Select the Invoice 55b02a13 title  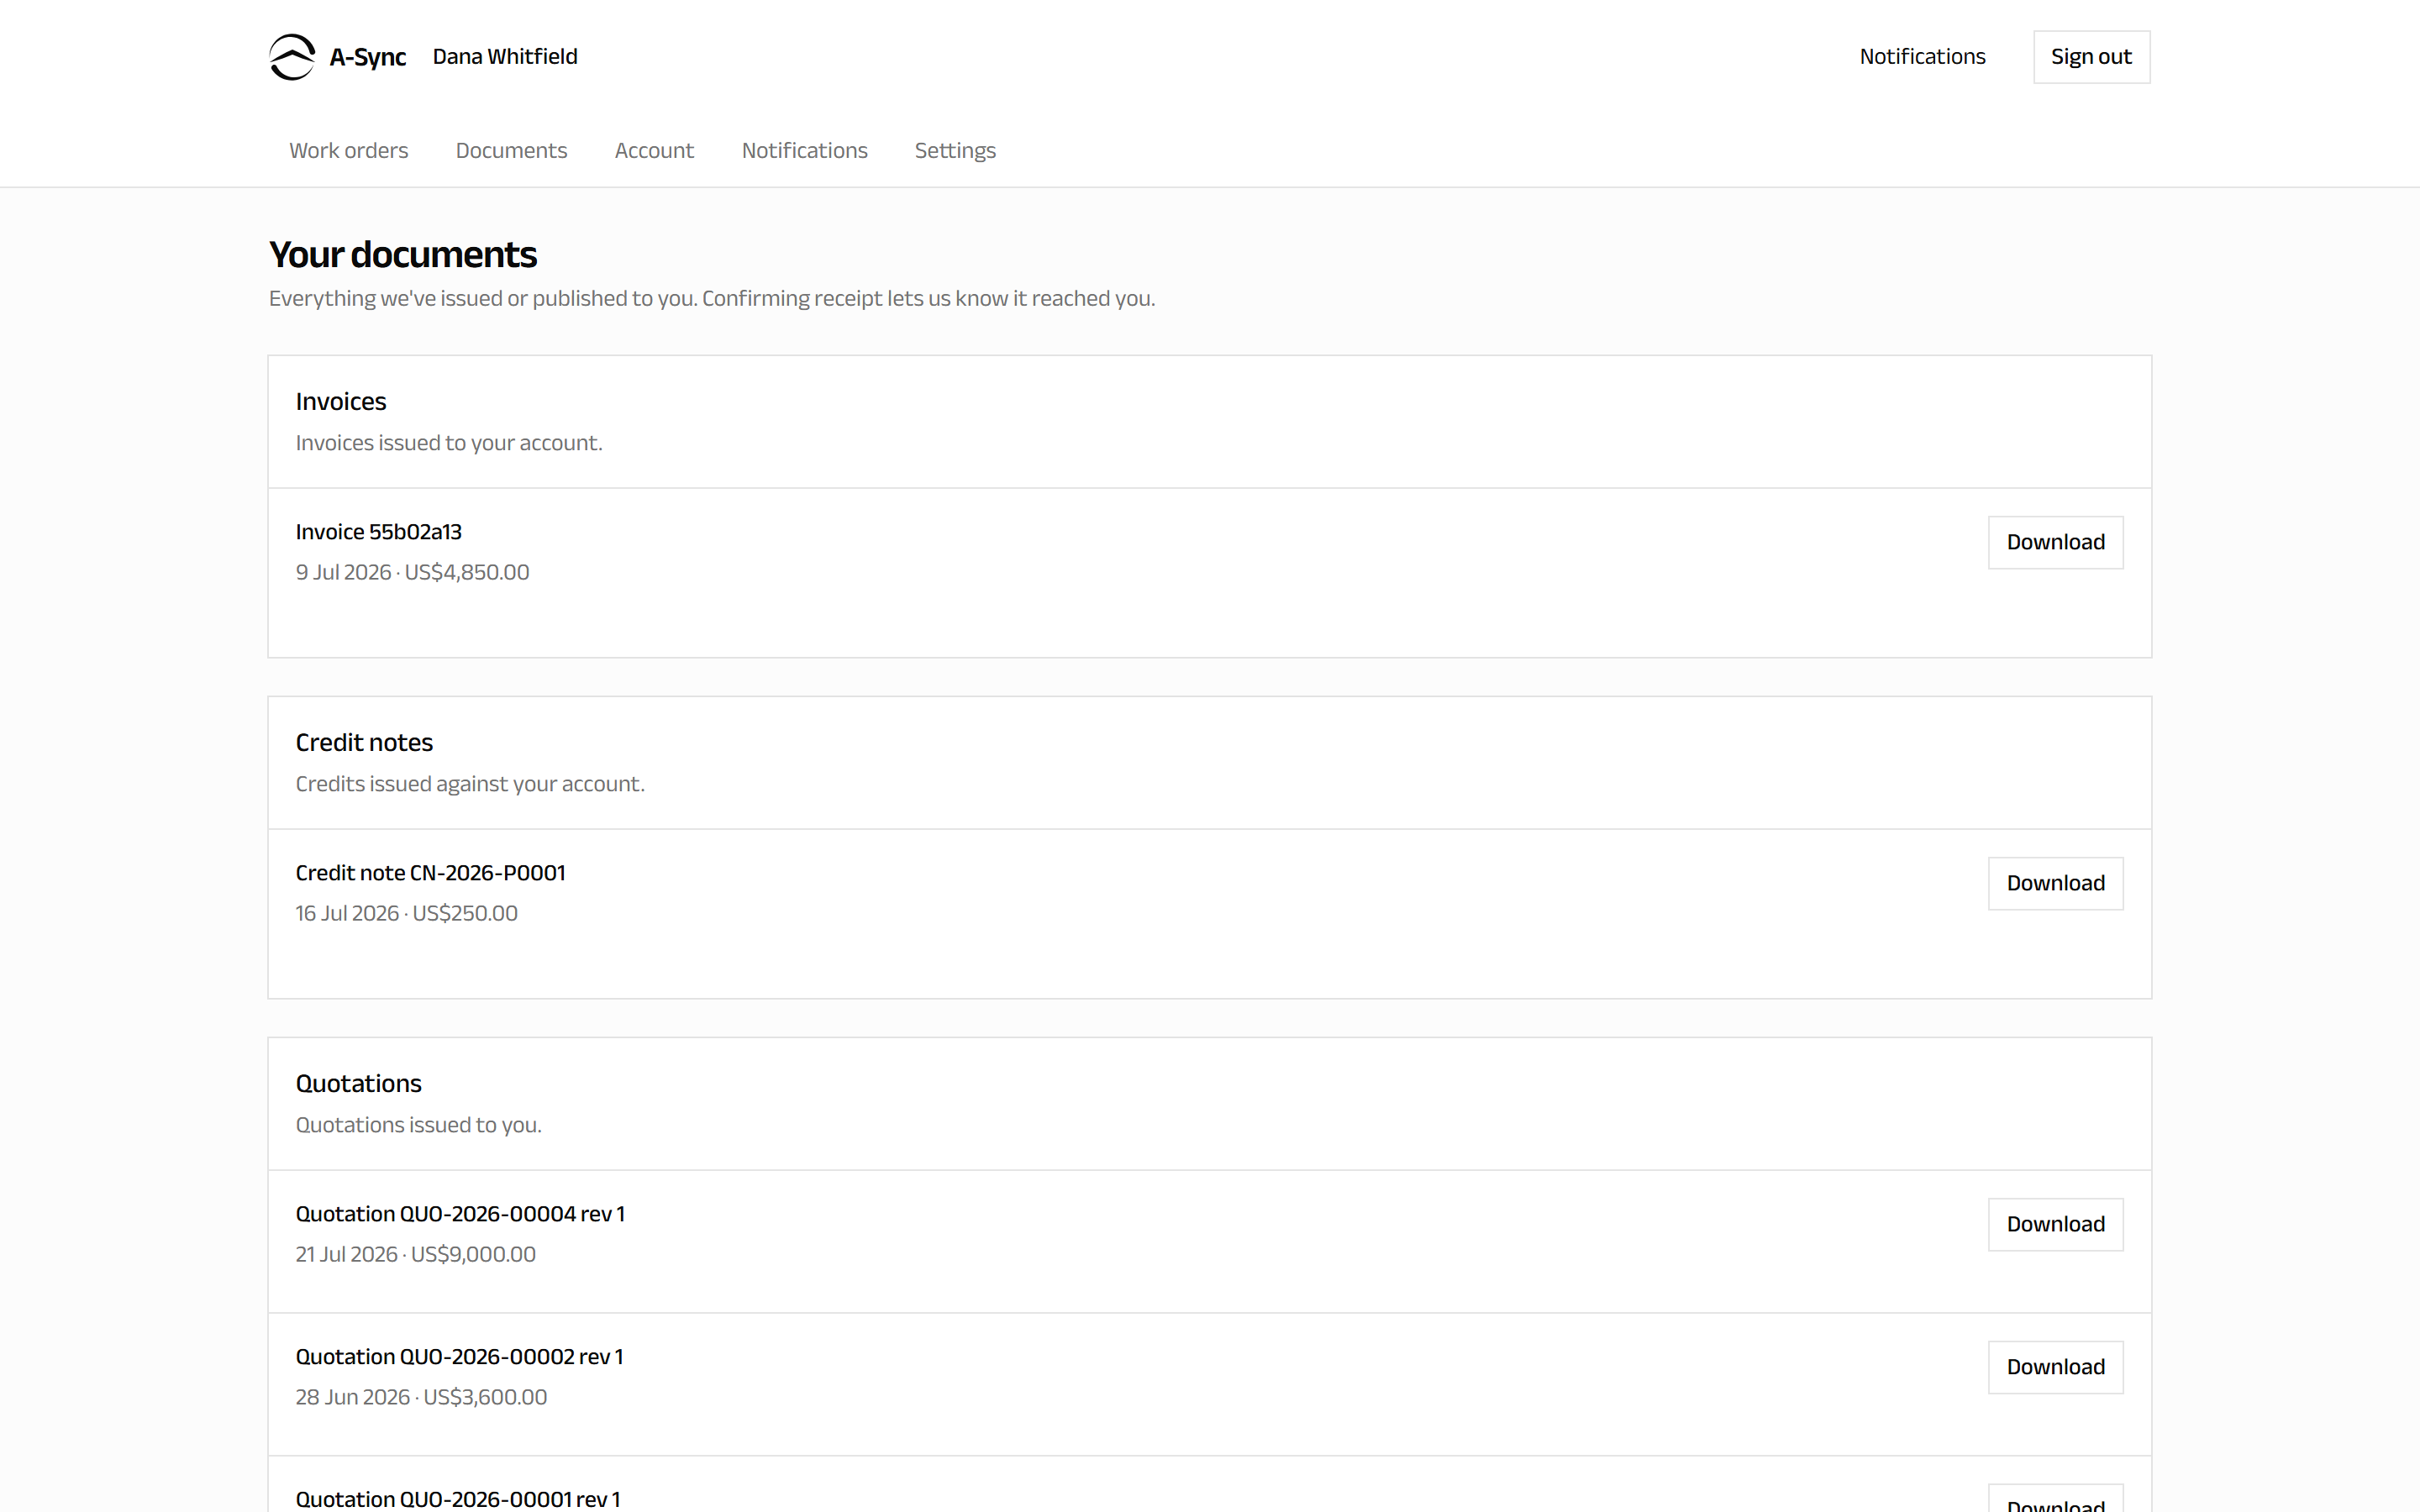(378, 532)
